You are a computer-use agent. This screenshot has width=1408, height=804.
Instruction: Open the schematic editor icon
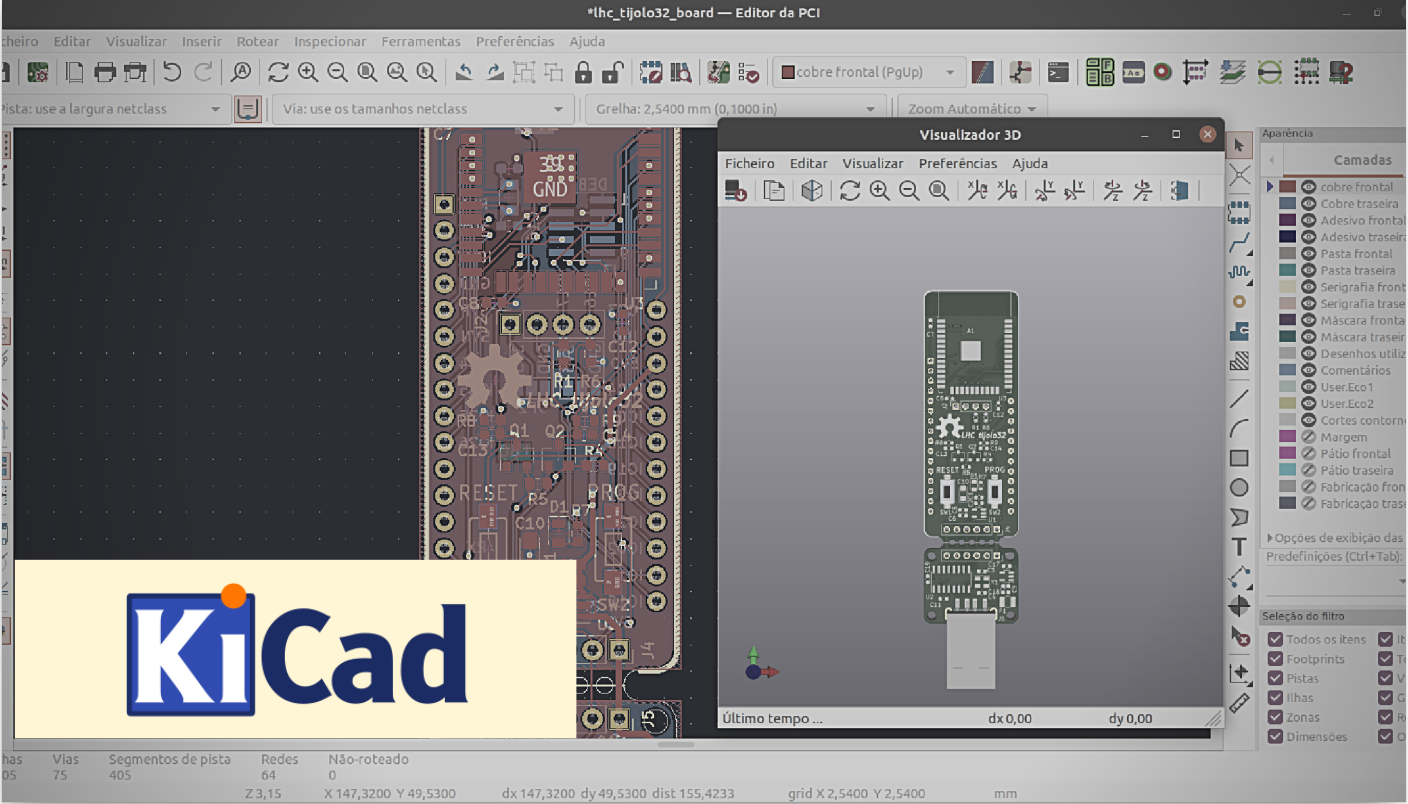1020,72
